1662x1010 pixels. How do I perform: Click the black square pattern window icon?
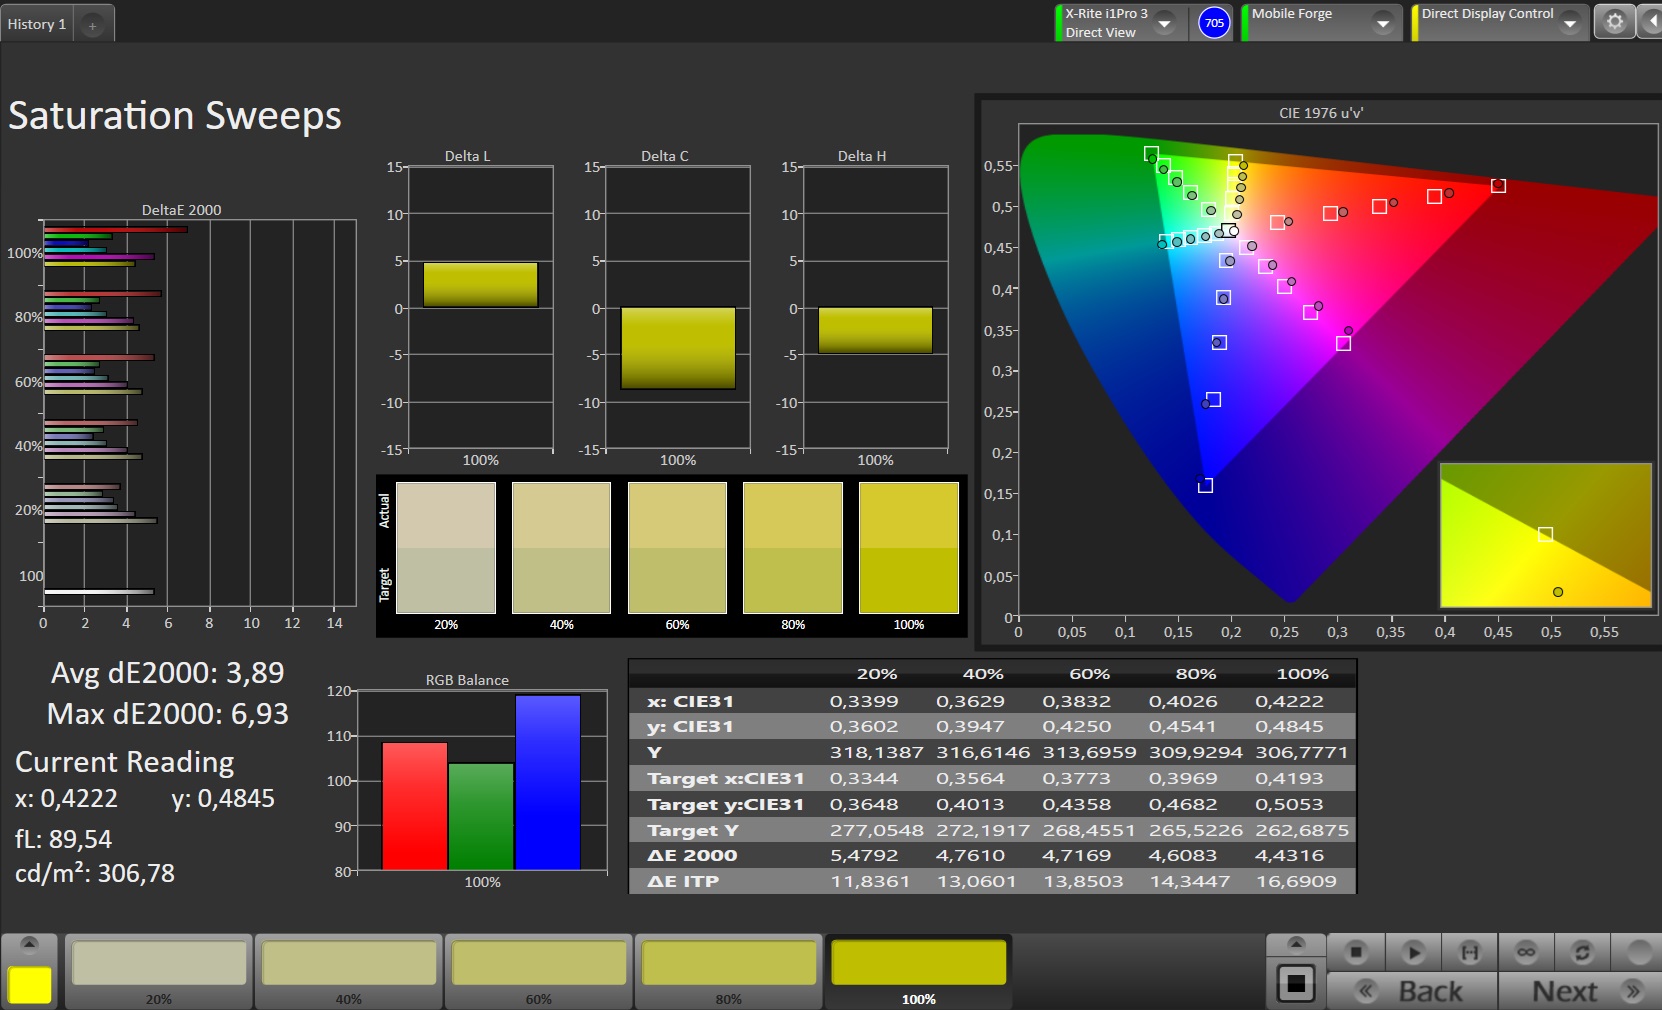point(1296,984)
